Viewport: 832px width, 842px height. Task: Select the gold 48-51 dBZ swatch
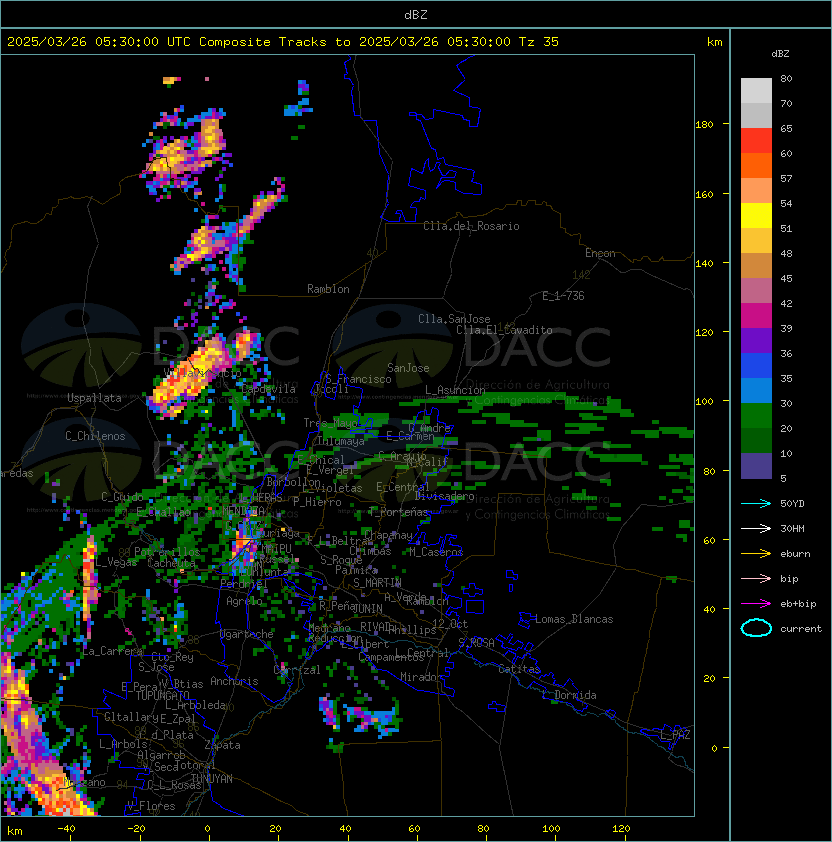pos(756,241)
